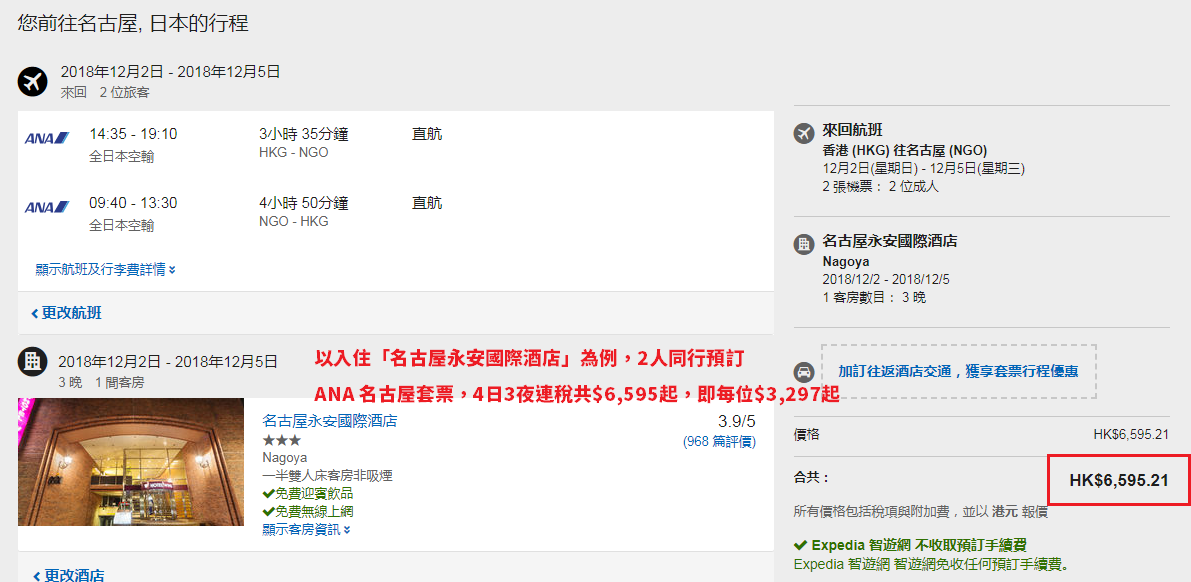
Task: Click the duration 4小時 50分鐘
Action: [x=304, y=203]
